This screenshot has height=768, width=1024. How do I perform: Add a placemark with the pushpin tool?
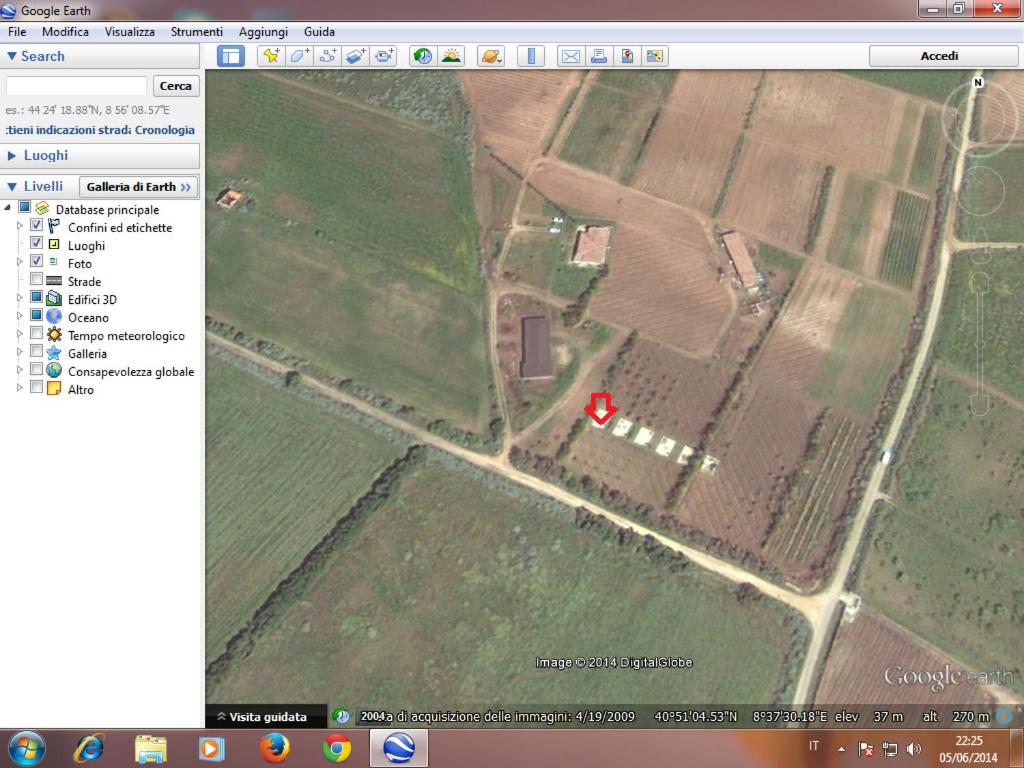point(271,56)
